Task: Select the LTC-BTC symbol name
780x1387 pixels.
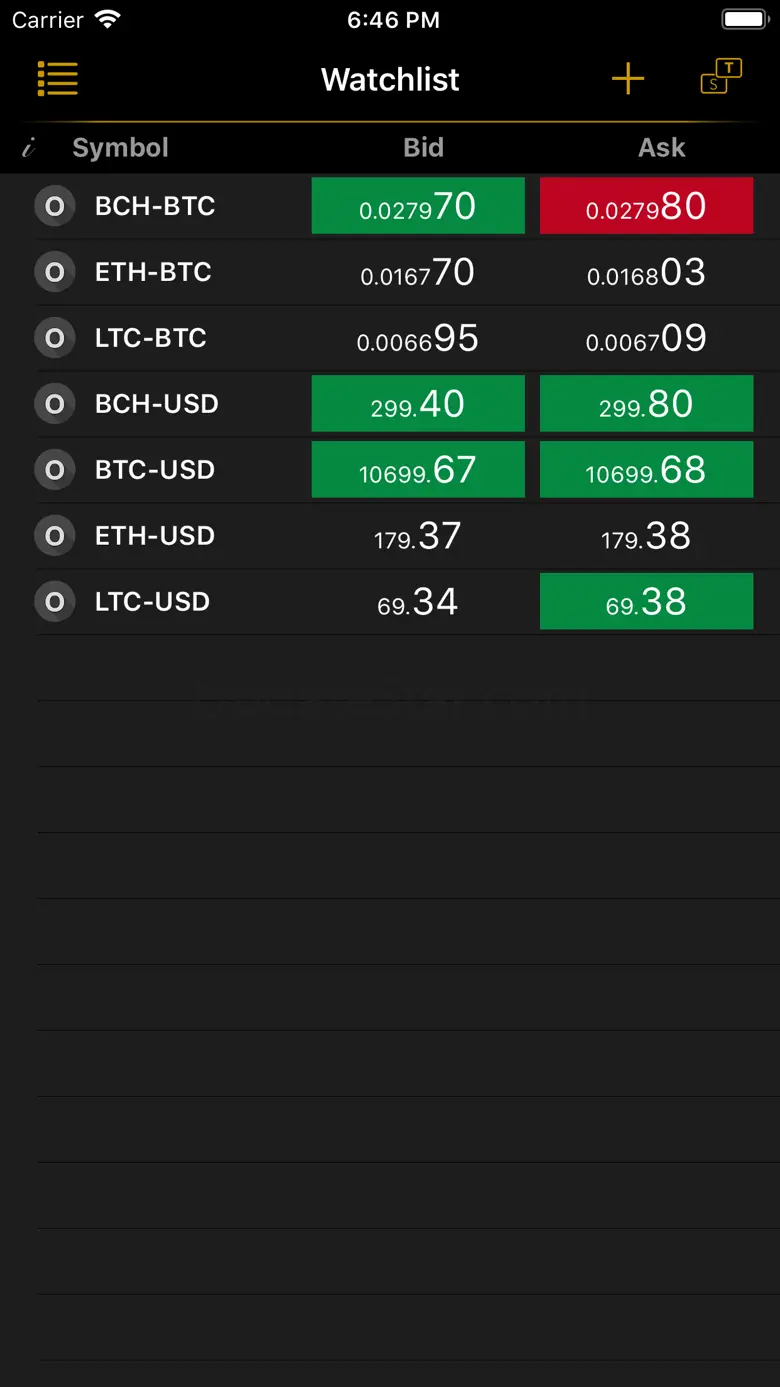Action: tap(151, 338)
